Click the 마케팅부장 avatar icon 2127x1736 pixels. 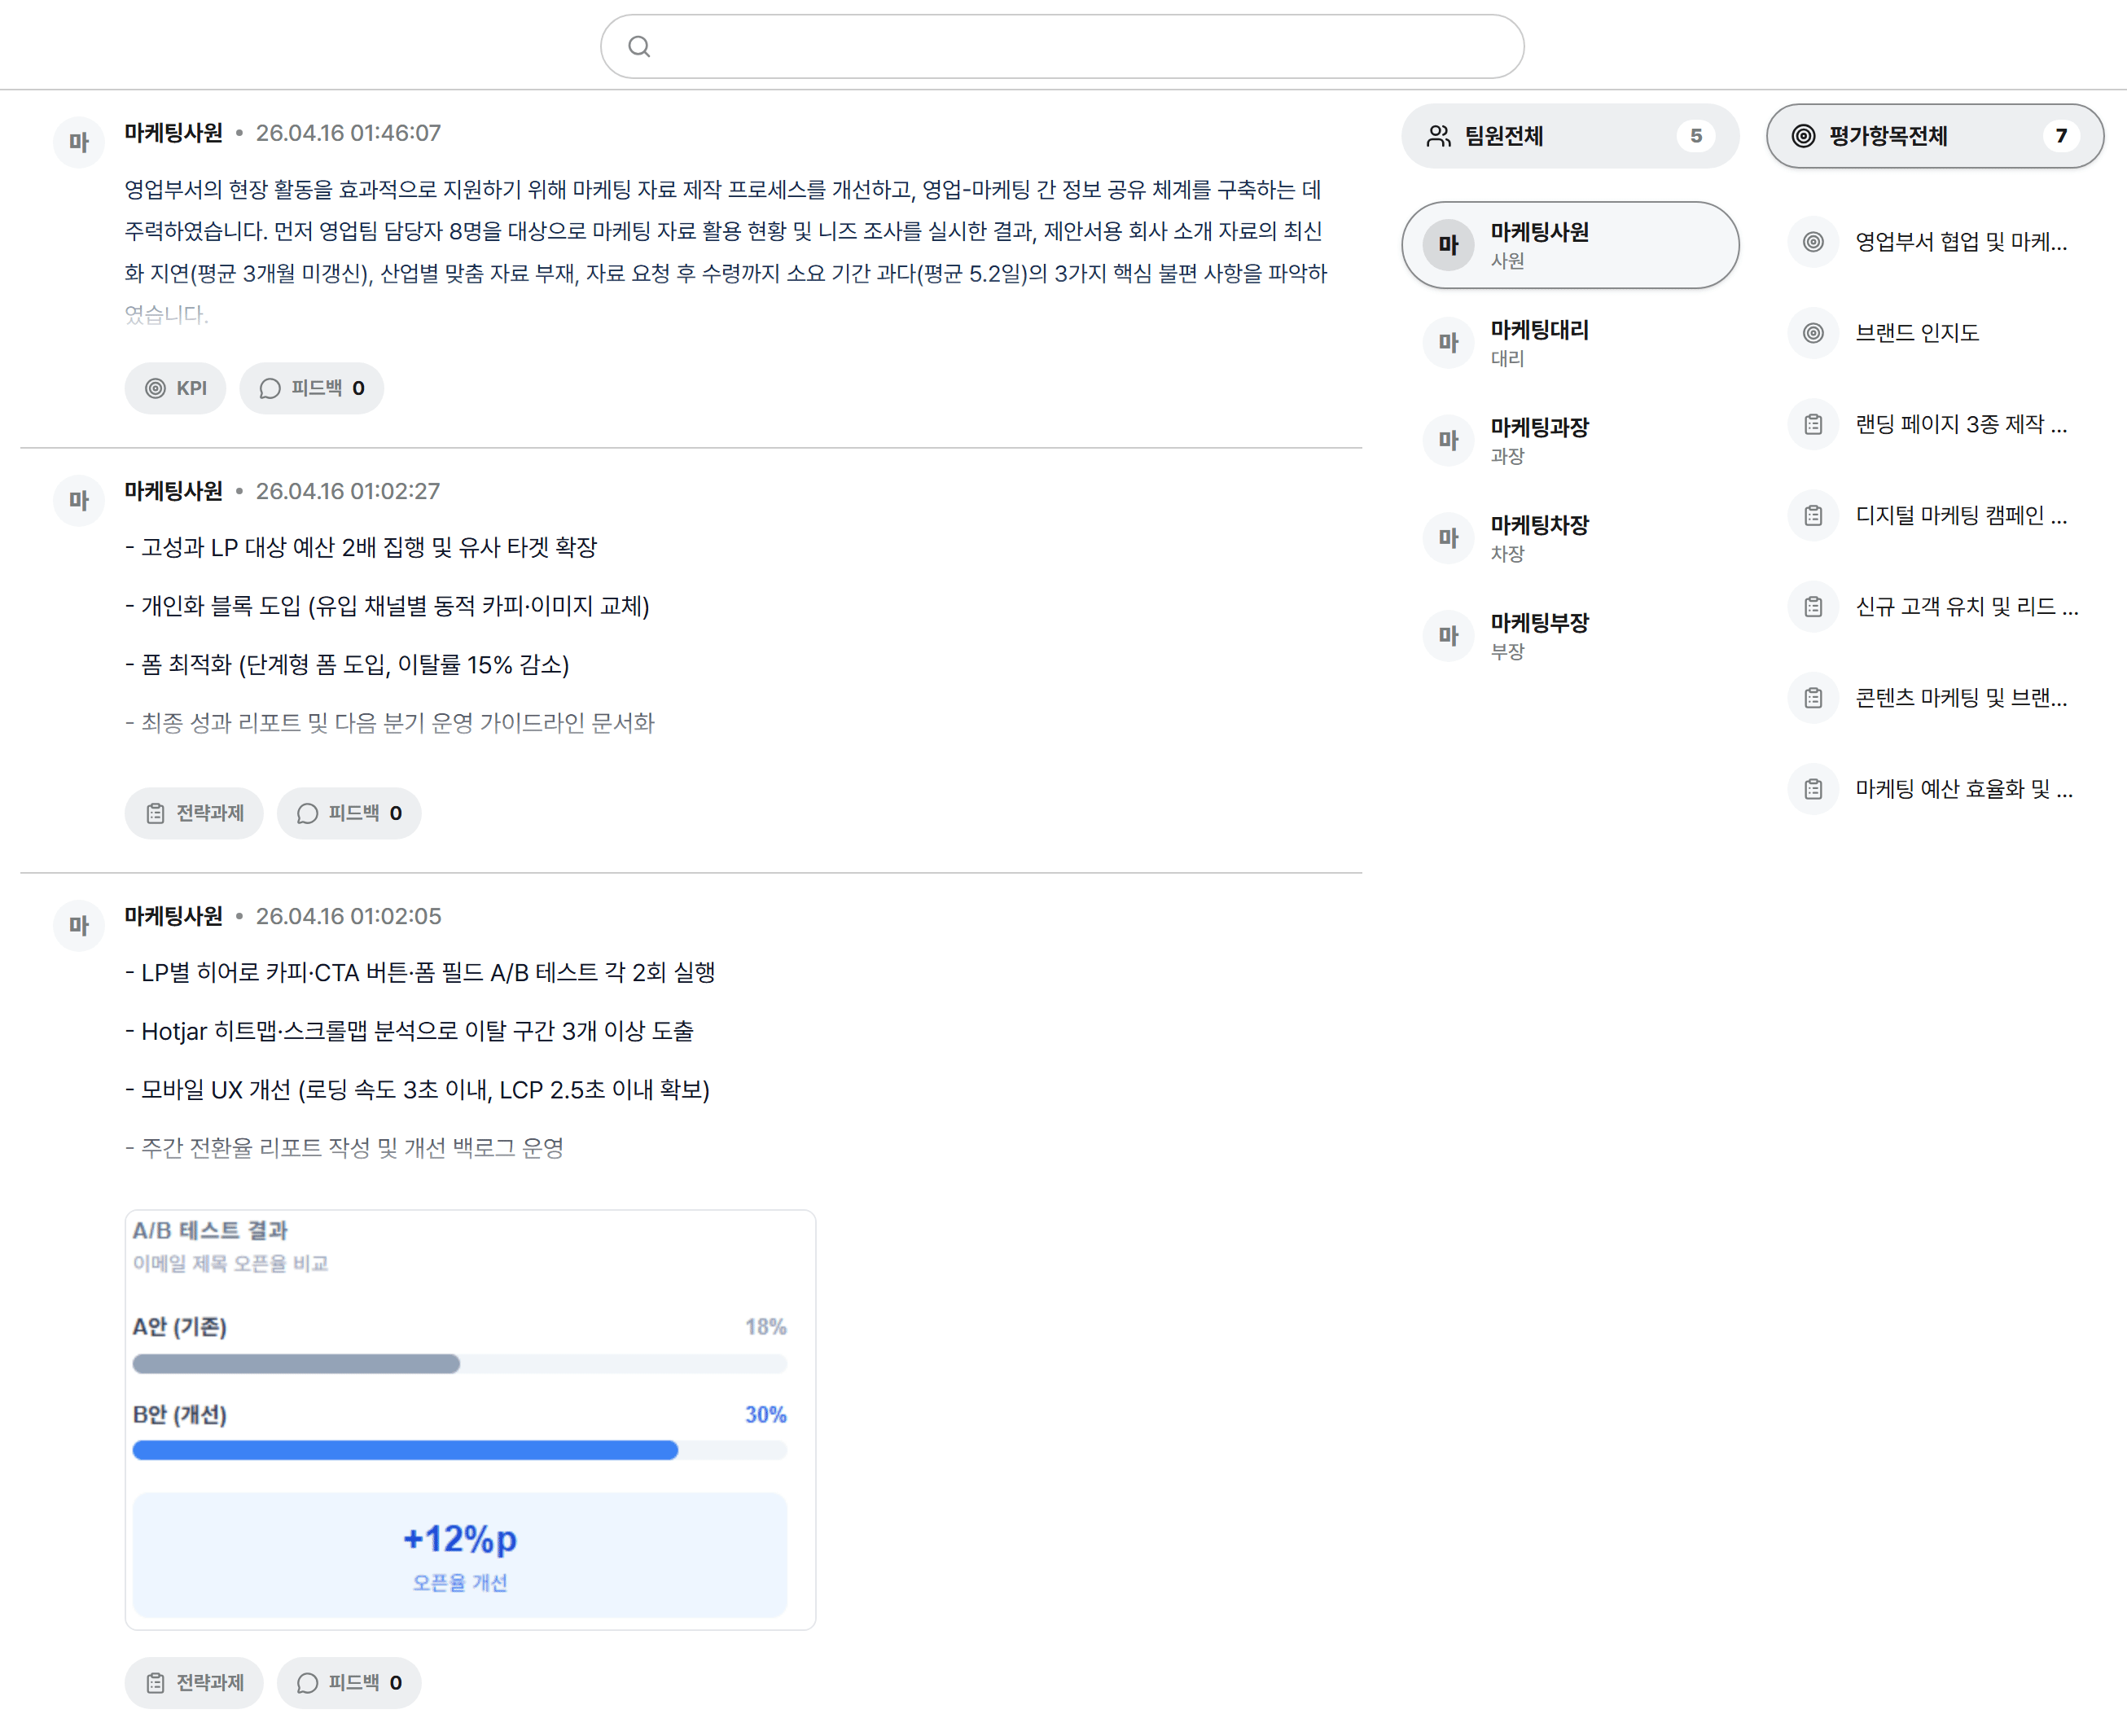click(1448, 636)
